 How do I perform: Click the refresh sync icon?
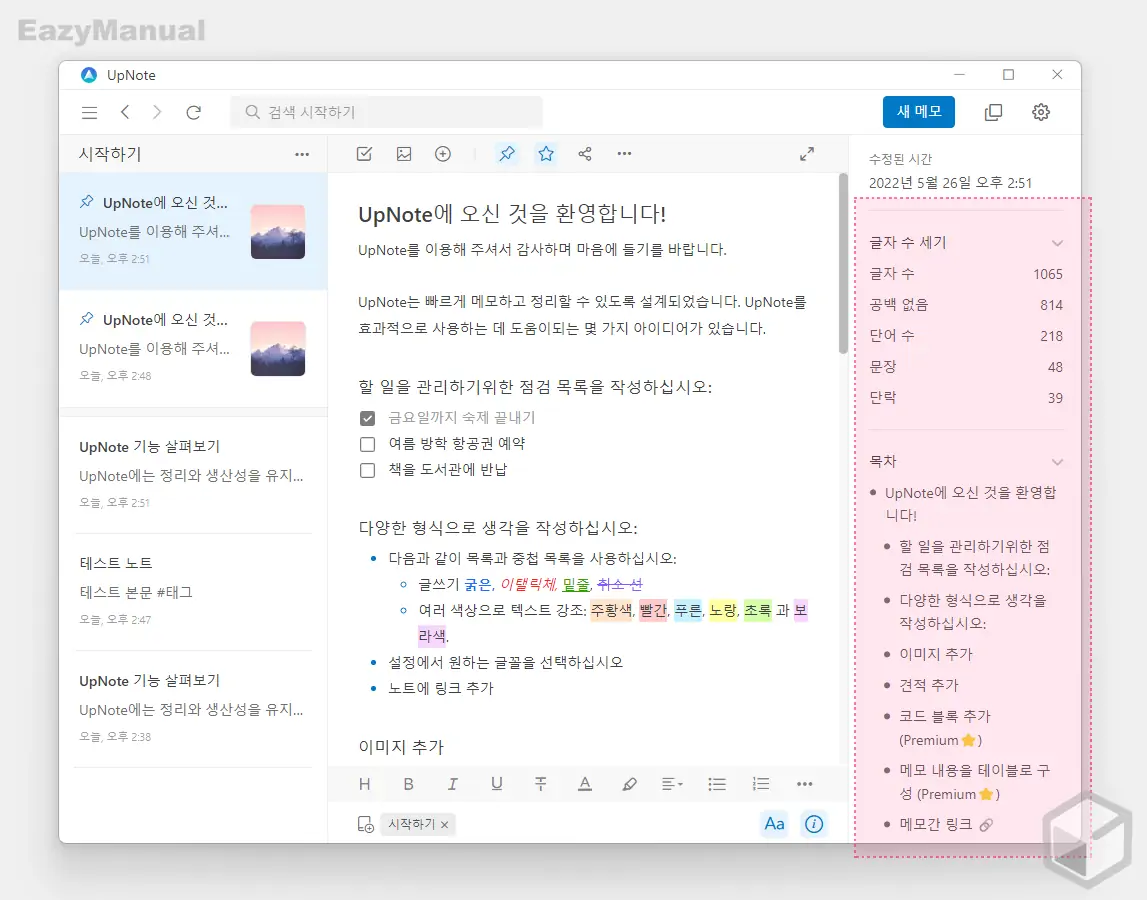[194, 112]
